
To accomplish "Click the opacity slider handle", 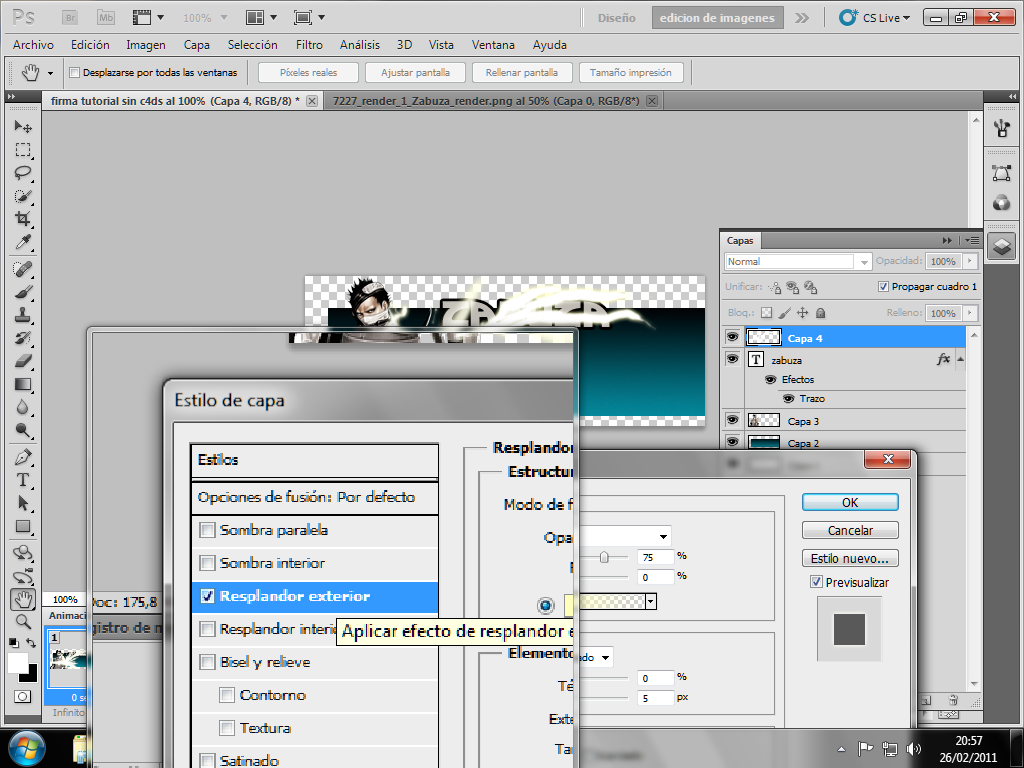I will (604, 557).
